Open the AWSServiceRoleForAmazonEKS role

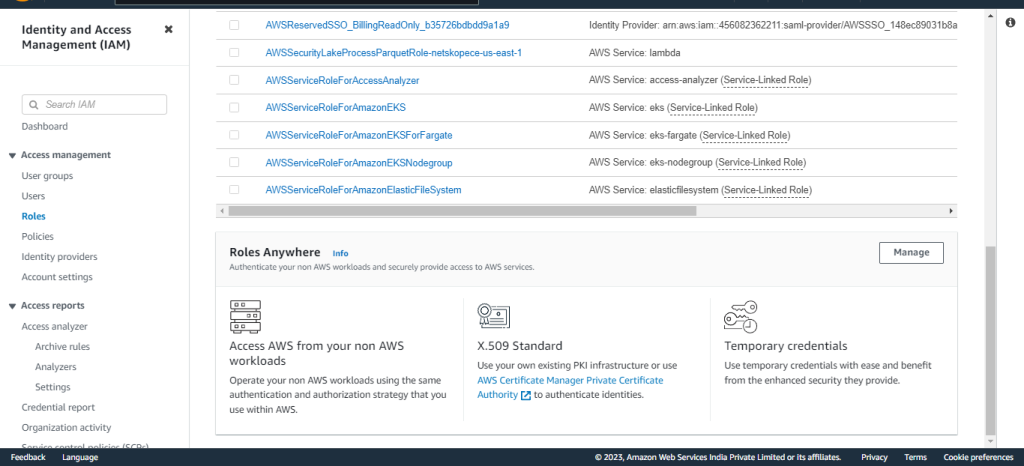(x=336, y=108)
